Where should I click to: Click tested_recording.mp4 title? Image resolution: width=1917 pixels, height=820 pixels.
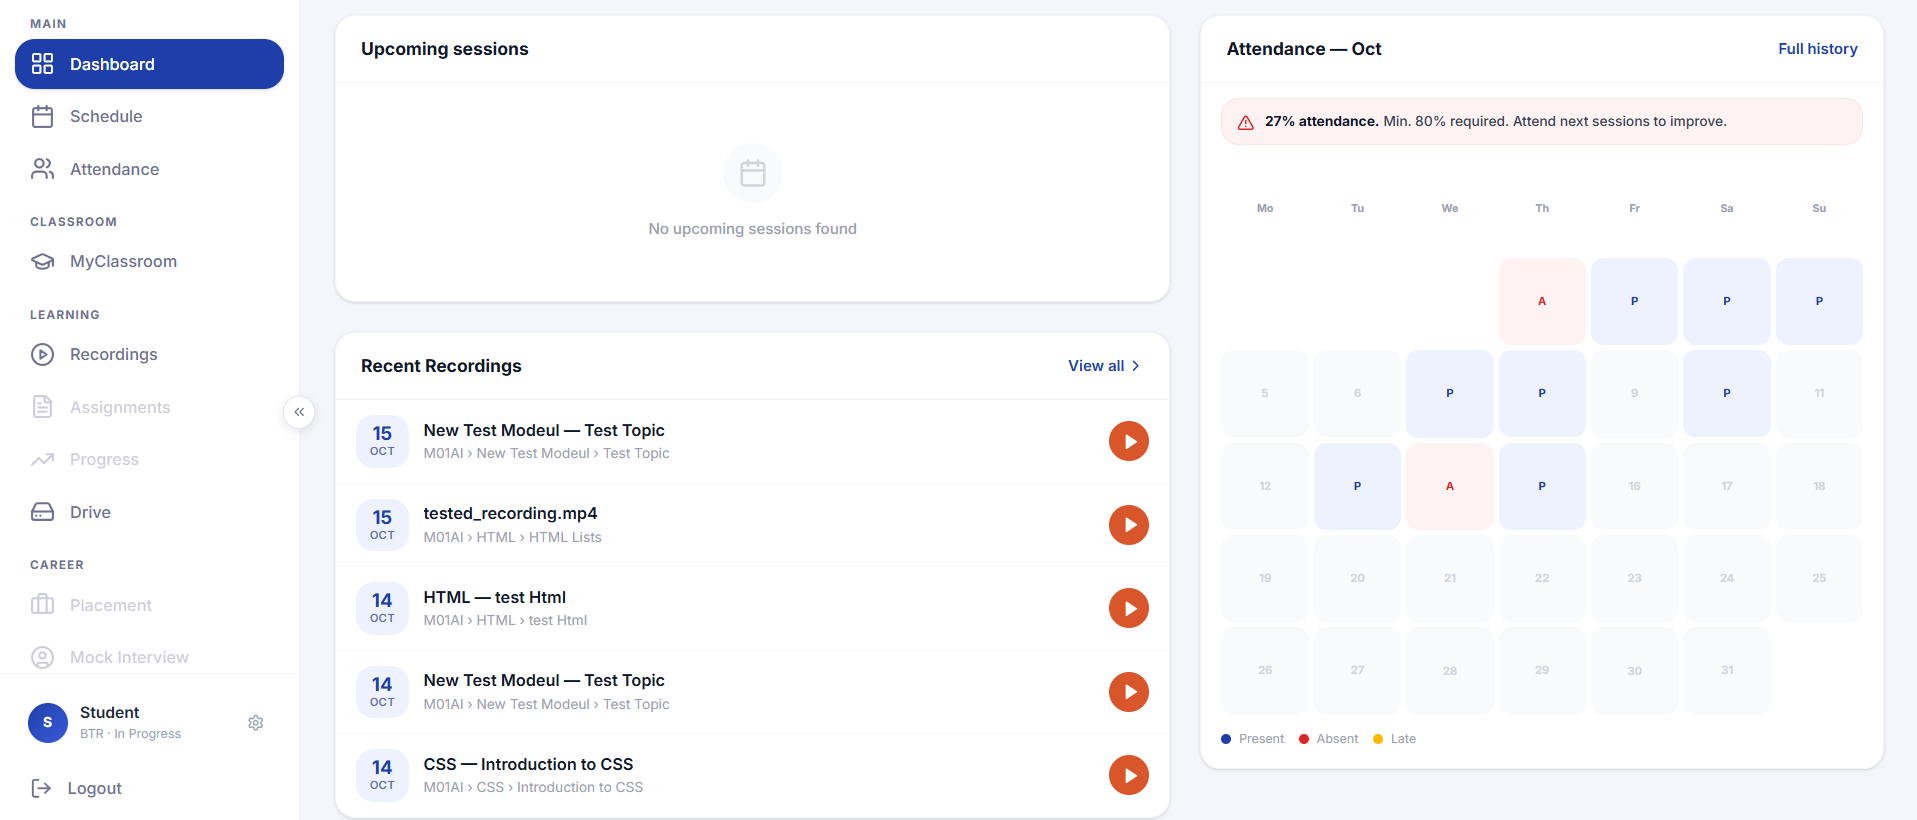pos(510,513)
